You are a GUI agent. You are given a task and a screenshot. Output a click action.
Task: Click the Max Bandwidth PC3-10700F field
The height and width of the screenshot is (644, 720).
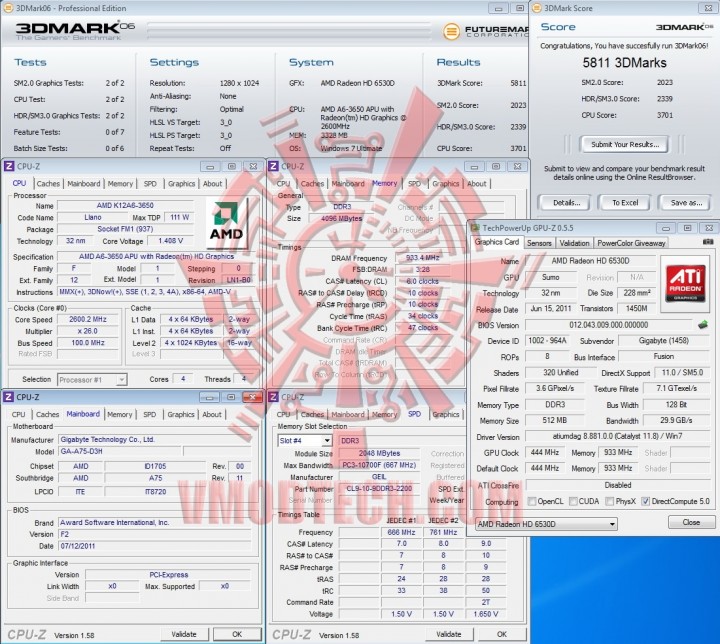pyautogui.click(x=379, y=465)
